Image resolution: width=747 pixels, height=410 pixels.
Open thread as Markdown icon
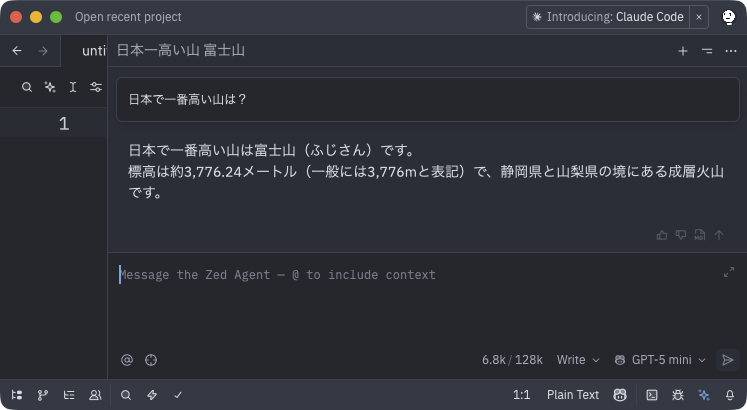pos(699,235)
